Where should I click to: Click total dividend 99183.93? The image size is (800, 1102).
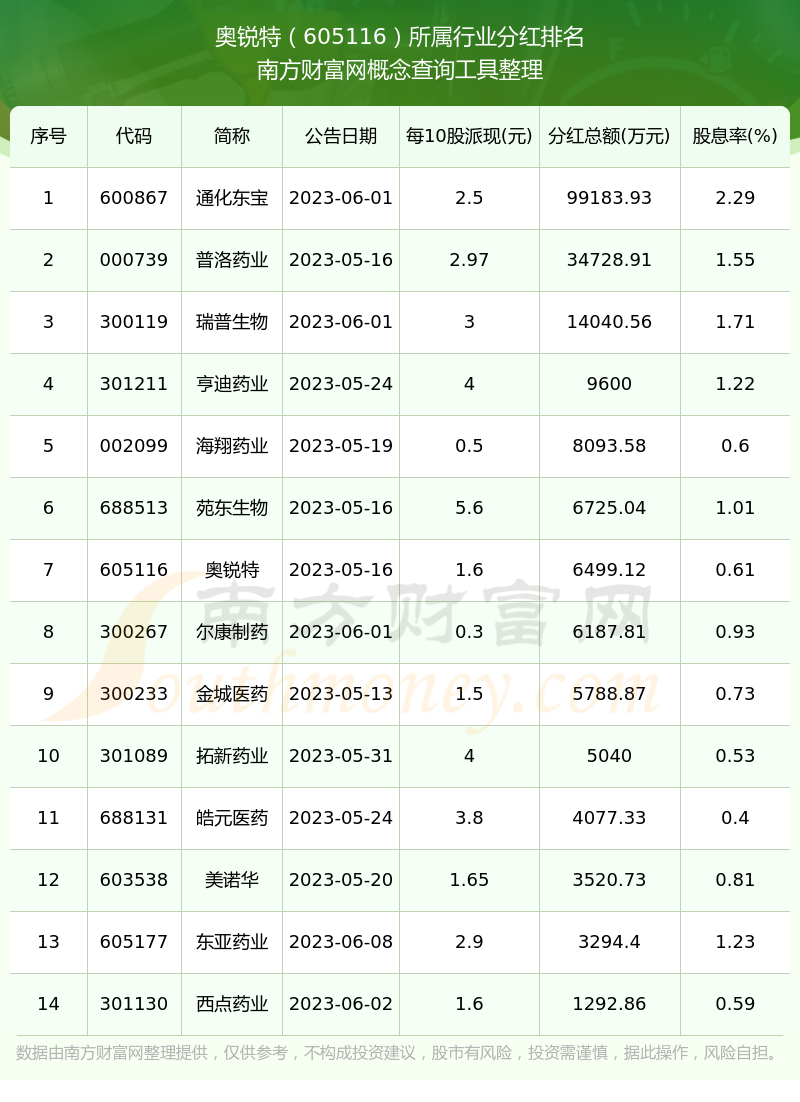(609, 198)
